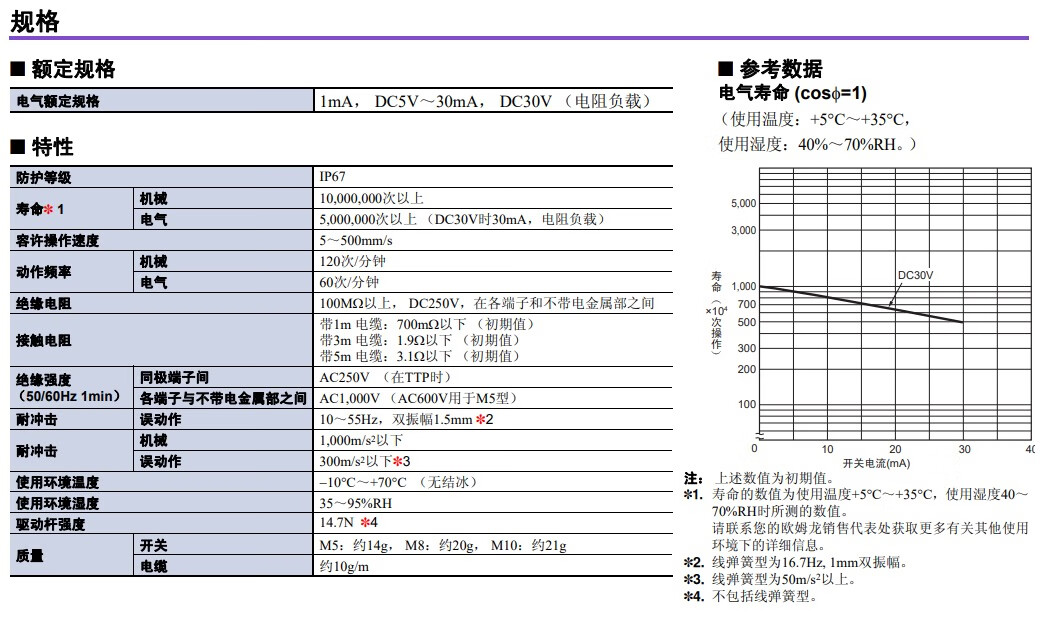
Task: Click the black square before 参考数据
Action: (726, 70)
